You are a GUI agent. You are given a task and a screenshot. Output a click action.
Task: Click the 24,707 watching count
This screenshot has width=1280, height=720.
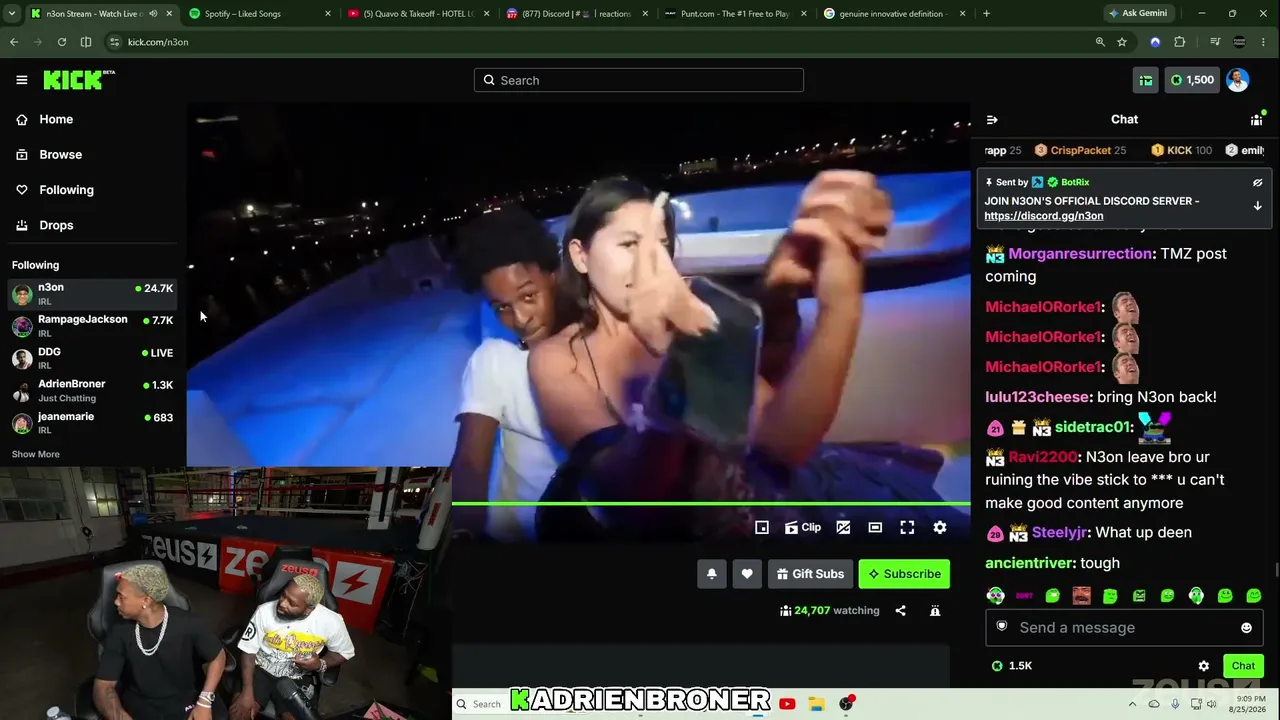[x=829, y=611]
